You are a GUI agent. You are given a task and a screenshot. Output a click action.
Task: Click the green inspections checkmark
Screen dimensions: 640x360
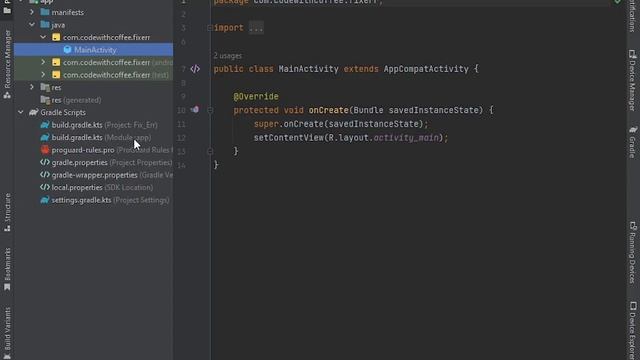[x=618, y=2]
